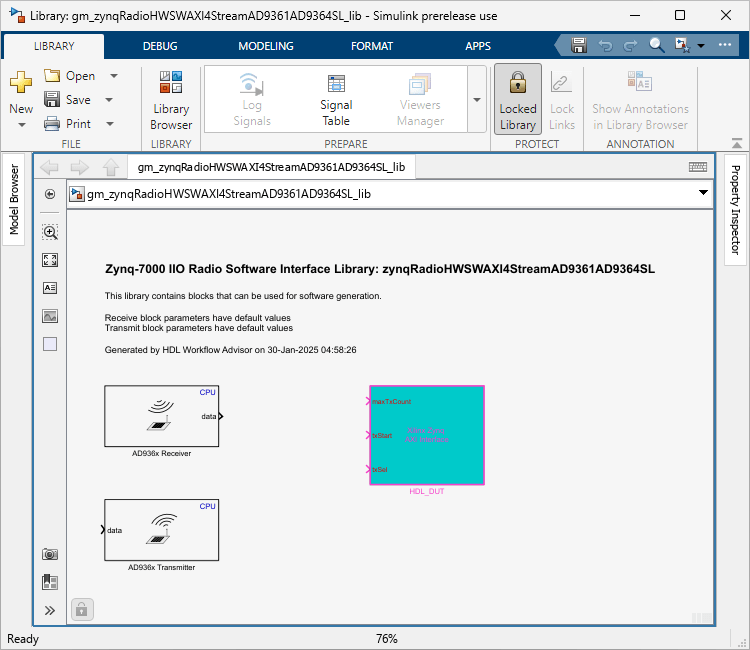Select the Annotation text tool
Image resolution: width=750 pixels, height=650 pixels.
click(50, 288)
